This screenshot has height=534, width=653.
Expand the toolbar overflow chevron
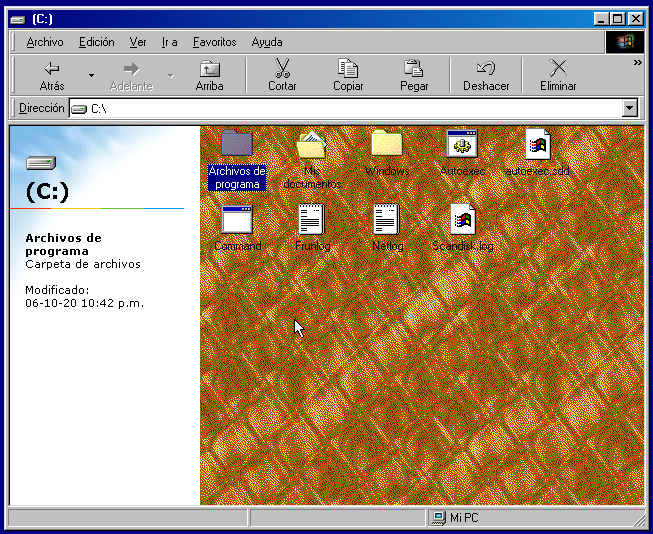pos(637,62)
